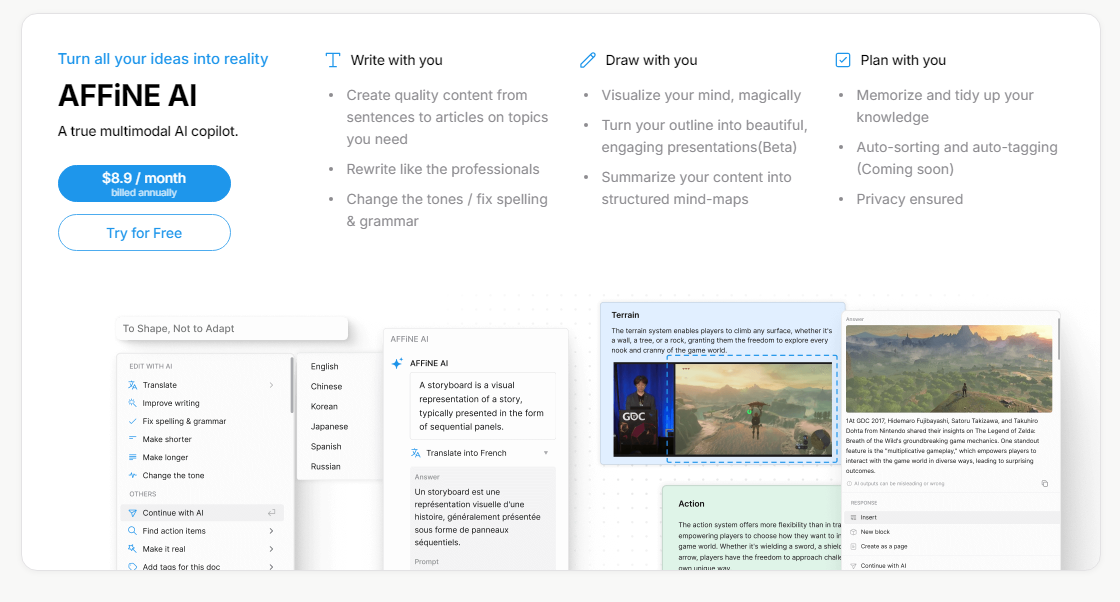Click the AFFiNE AI sparkle icon
Screen dimensions: 1120x602
coord(397,363)
